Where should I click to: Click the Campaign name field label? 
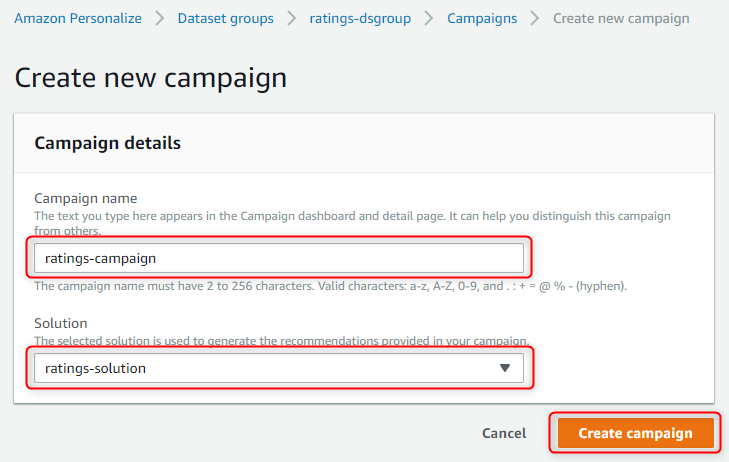click(86, 198)
